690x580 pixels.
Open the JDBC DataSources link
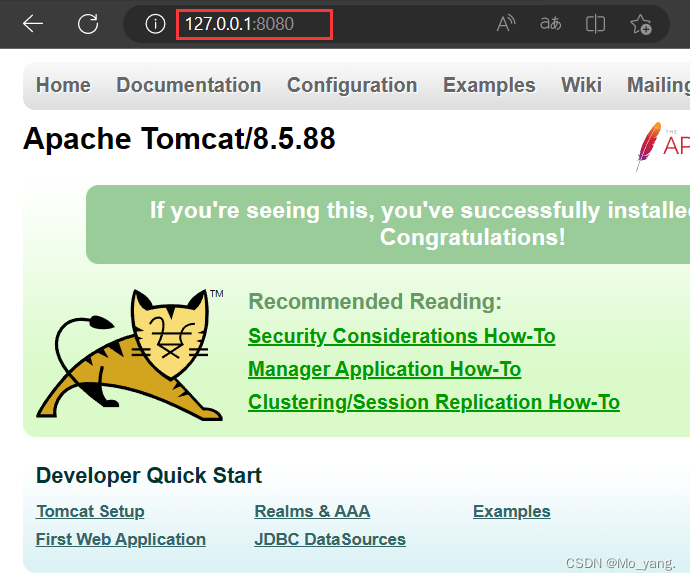tap(330, 540)
